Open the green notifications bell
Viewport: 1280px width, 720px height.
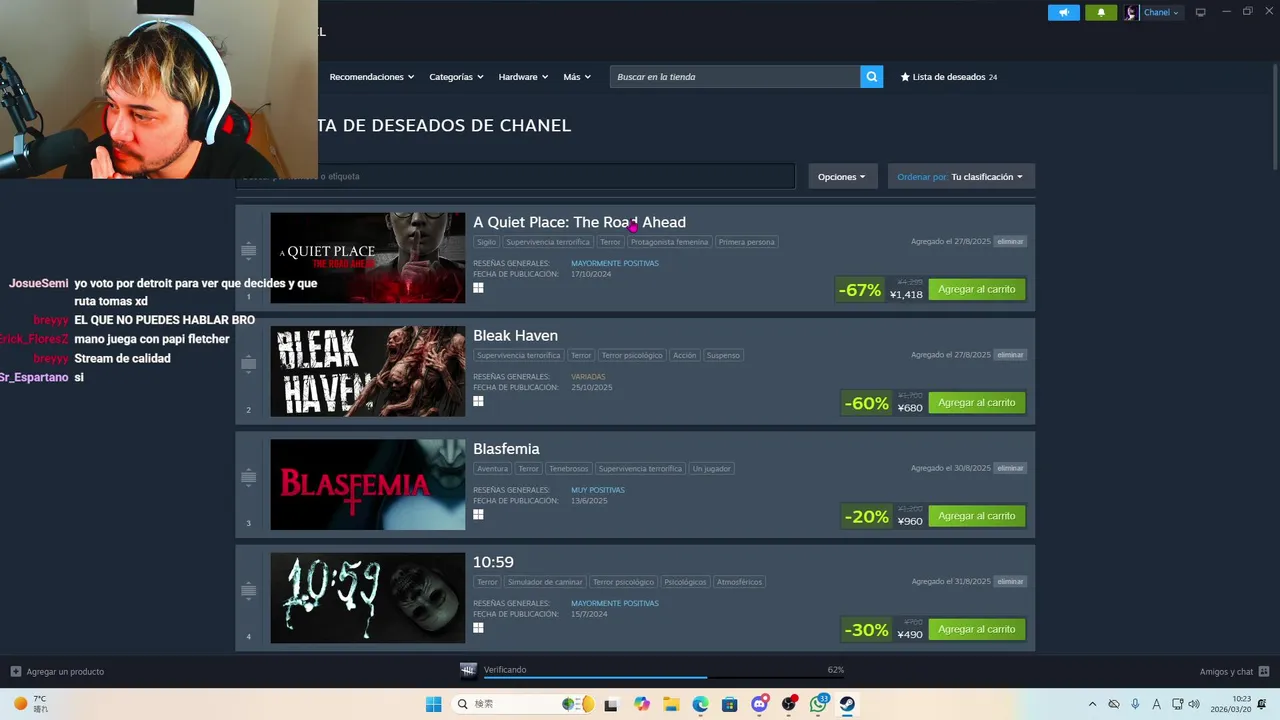click(x=1101, y=12)
